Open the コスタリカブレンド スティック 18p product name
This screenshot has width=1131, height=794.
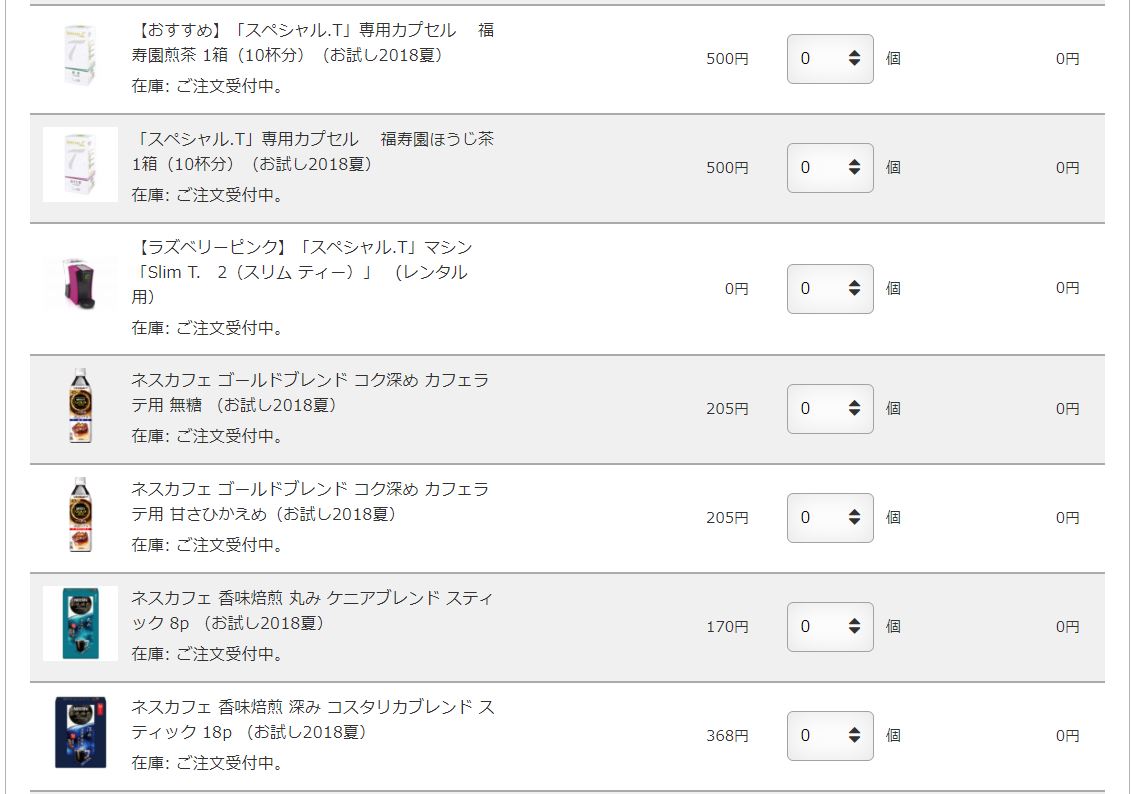pos(313,719)
